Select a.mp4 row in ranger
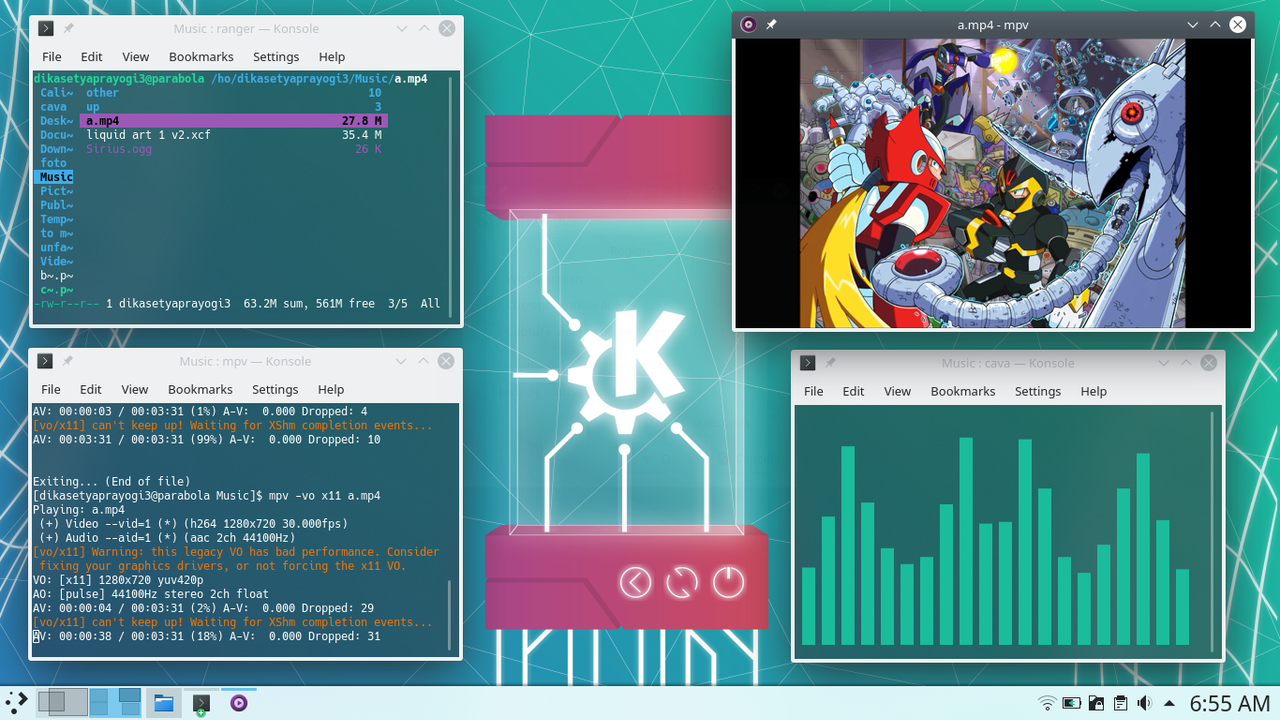The width and height of the screenshot is (1280, 720). coord(233,121)
